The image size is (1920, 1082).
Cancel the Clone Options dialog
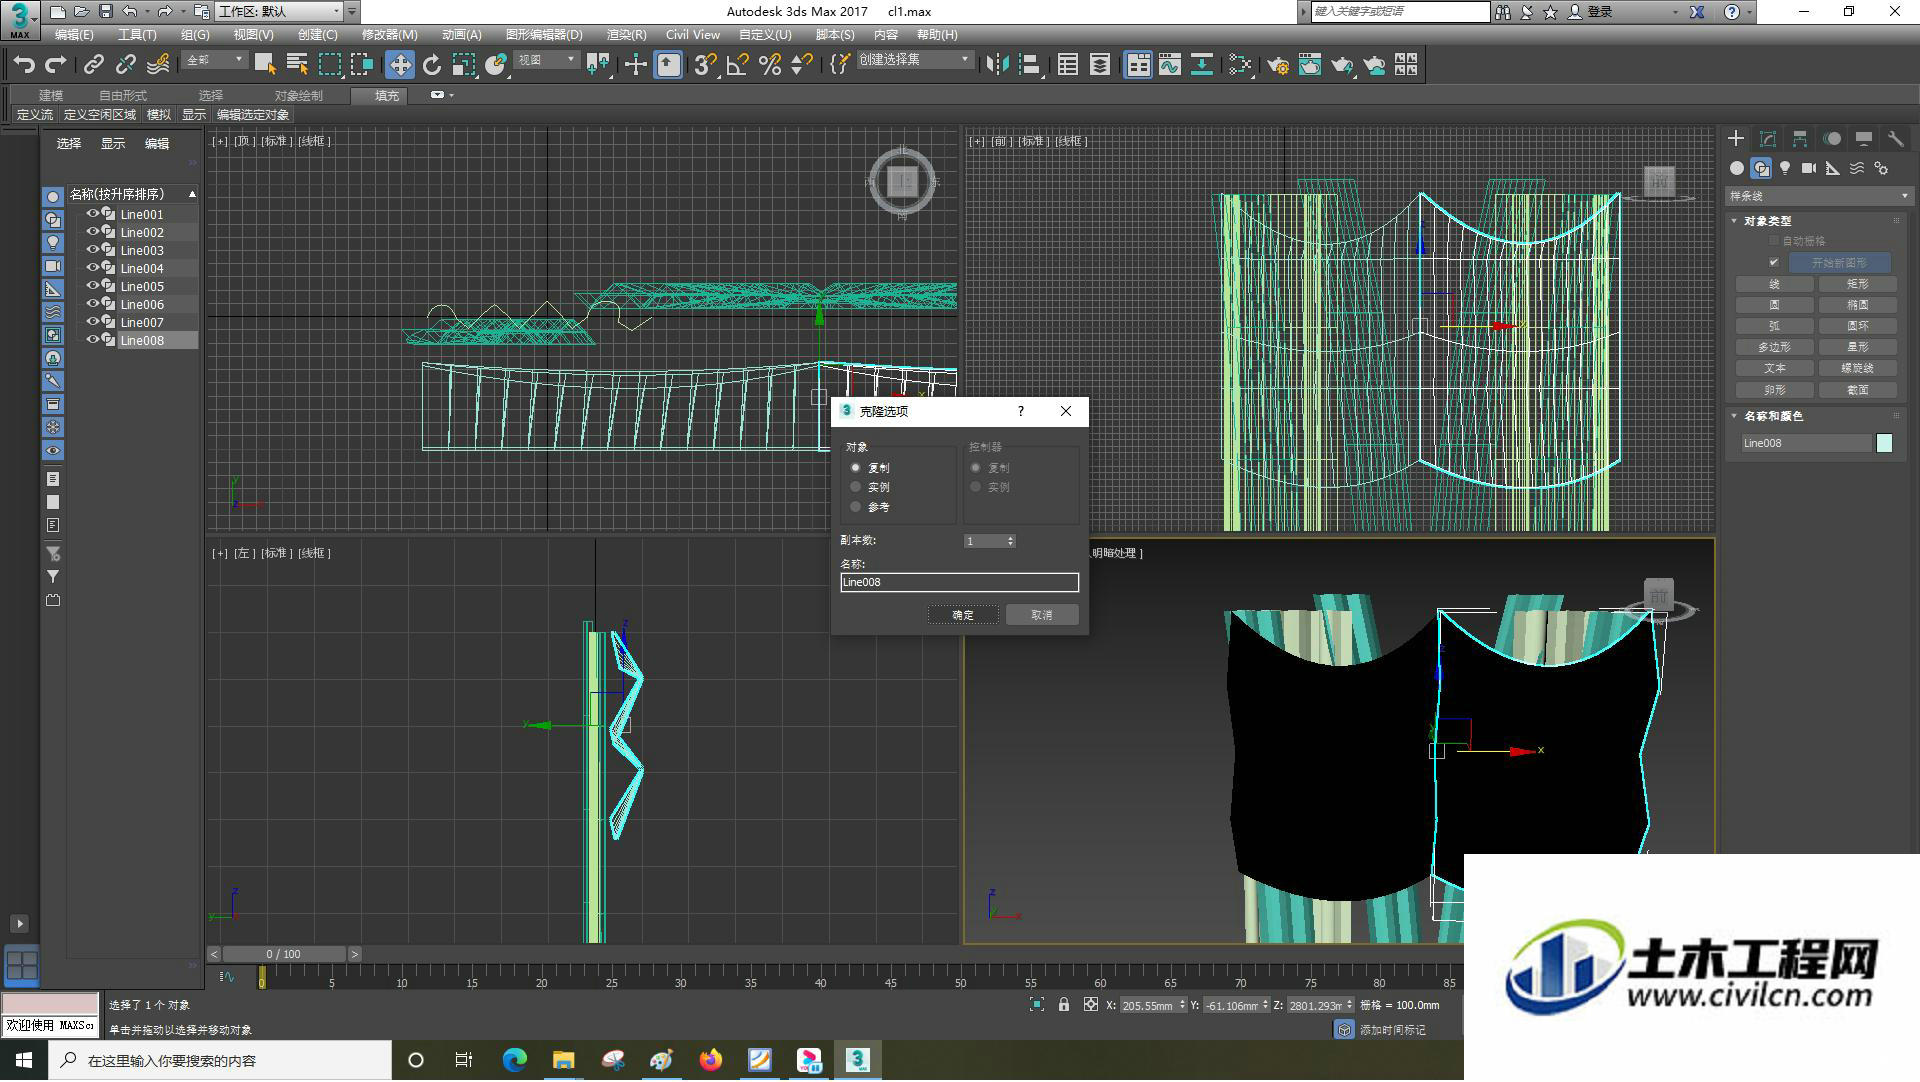[x=1042, y=615]
